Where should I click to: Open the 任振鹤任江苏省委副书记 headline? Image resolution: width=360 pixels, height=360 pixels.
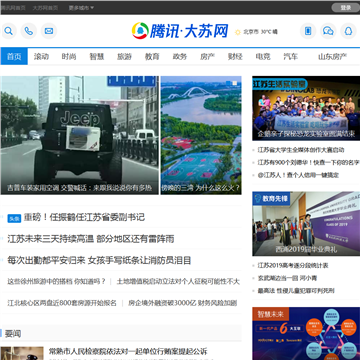[x=84, y=217]
